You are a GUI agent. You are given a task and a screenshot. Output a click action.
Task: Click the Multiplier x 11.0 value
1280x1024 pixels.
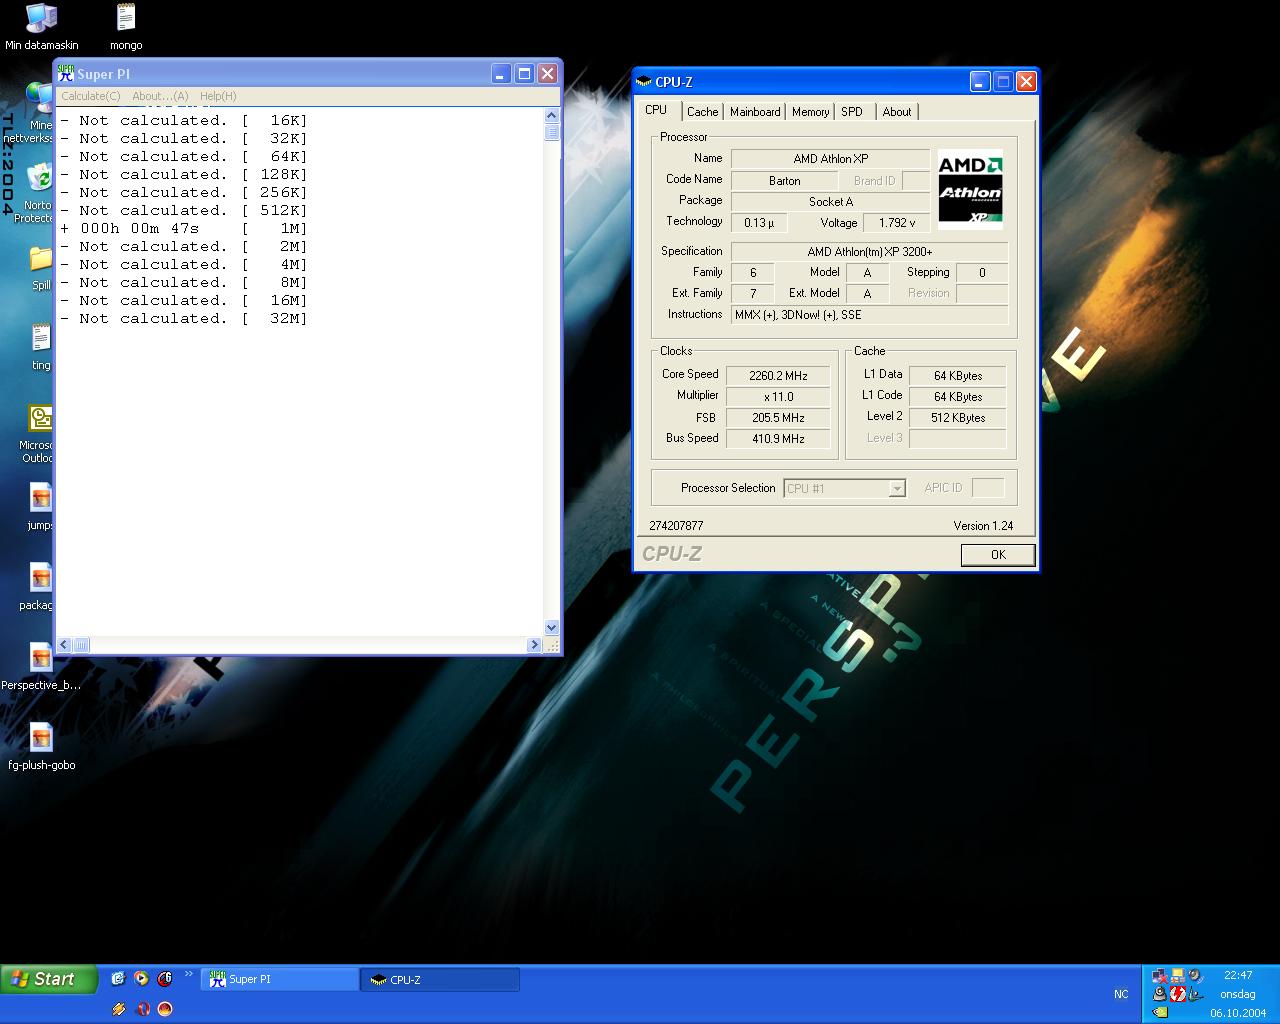coord(779,397)
